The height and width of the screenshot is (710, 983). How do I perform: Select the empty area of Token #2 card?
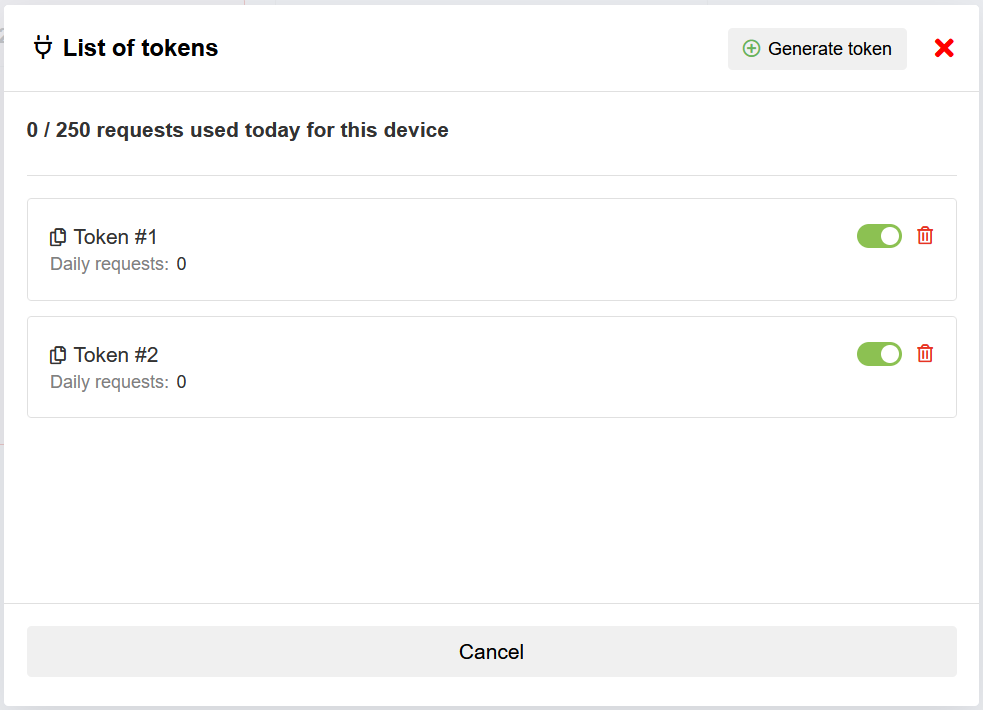(500, 368)
